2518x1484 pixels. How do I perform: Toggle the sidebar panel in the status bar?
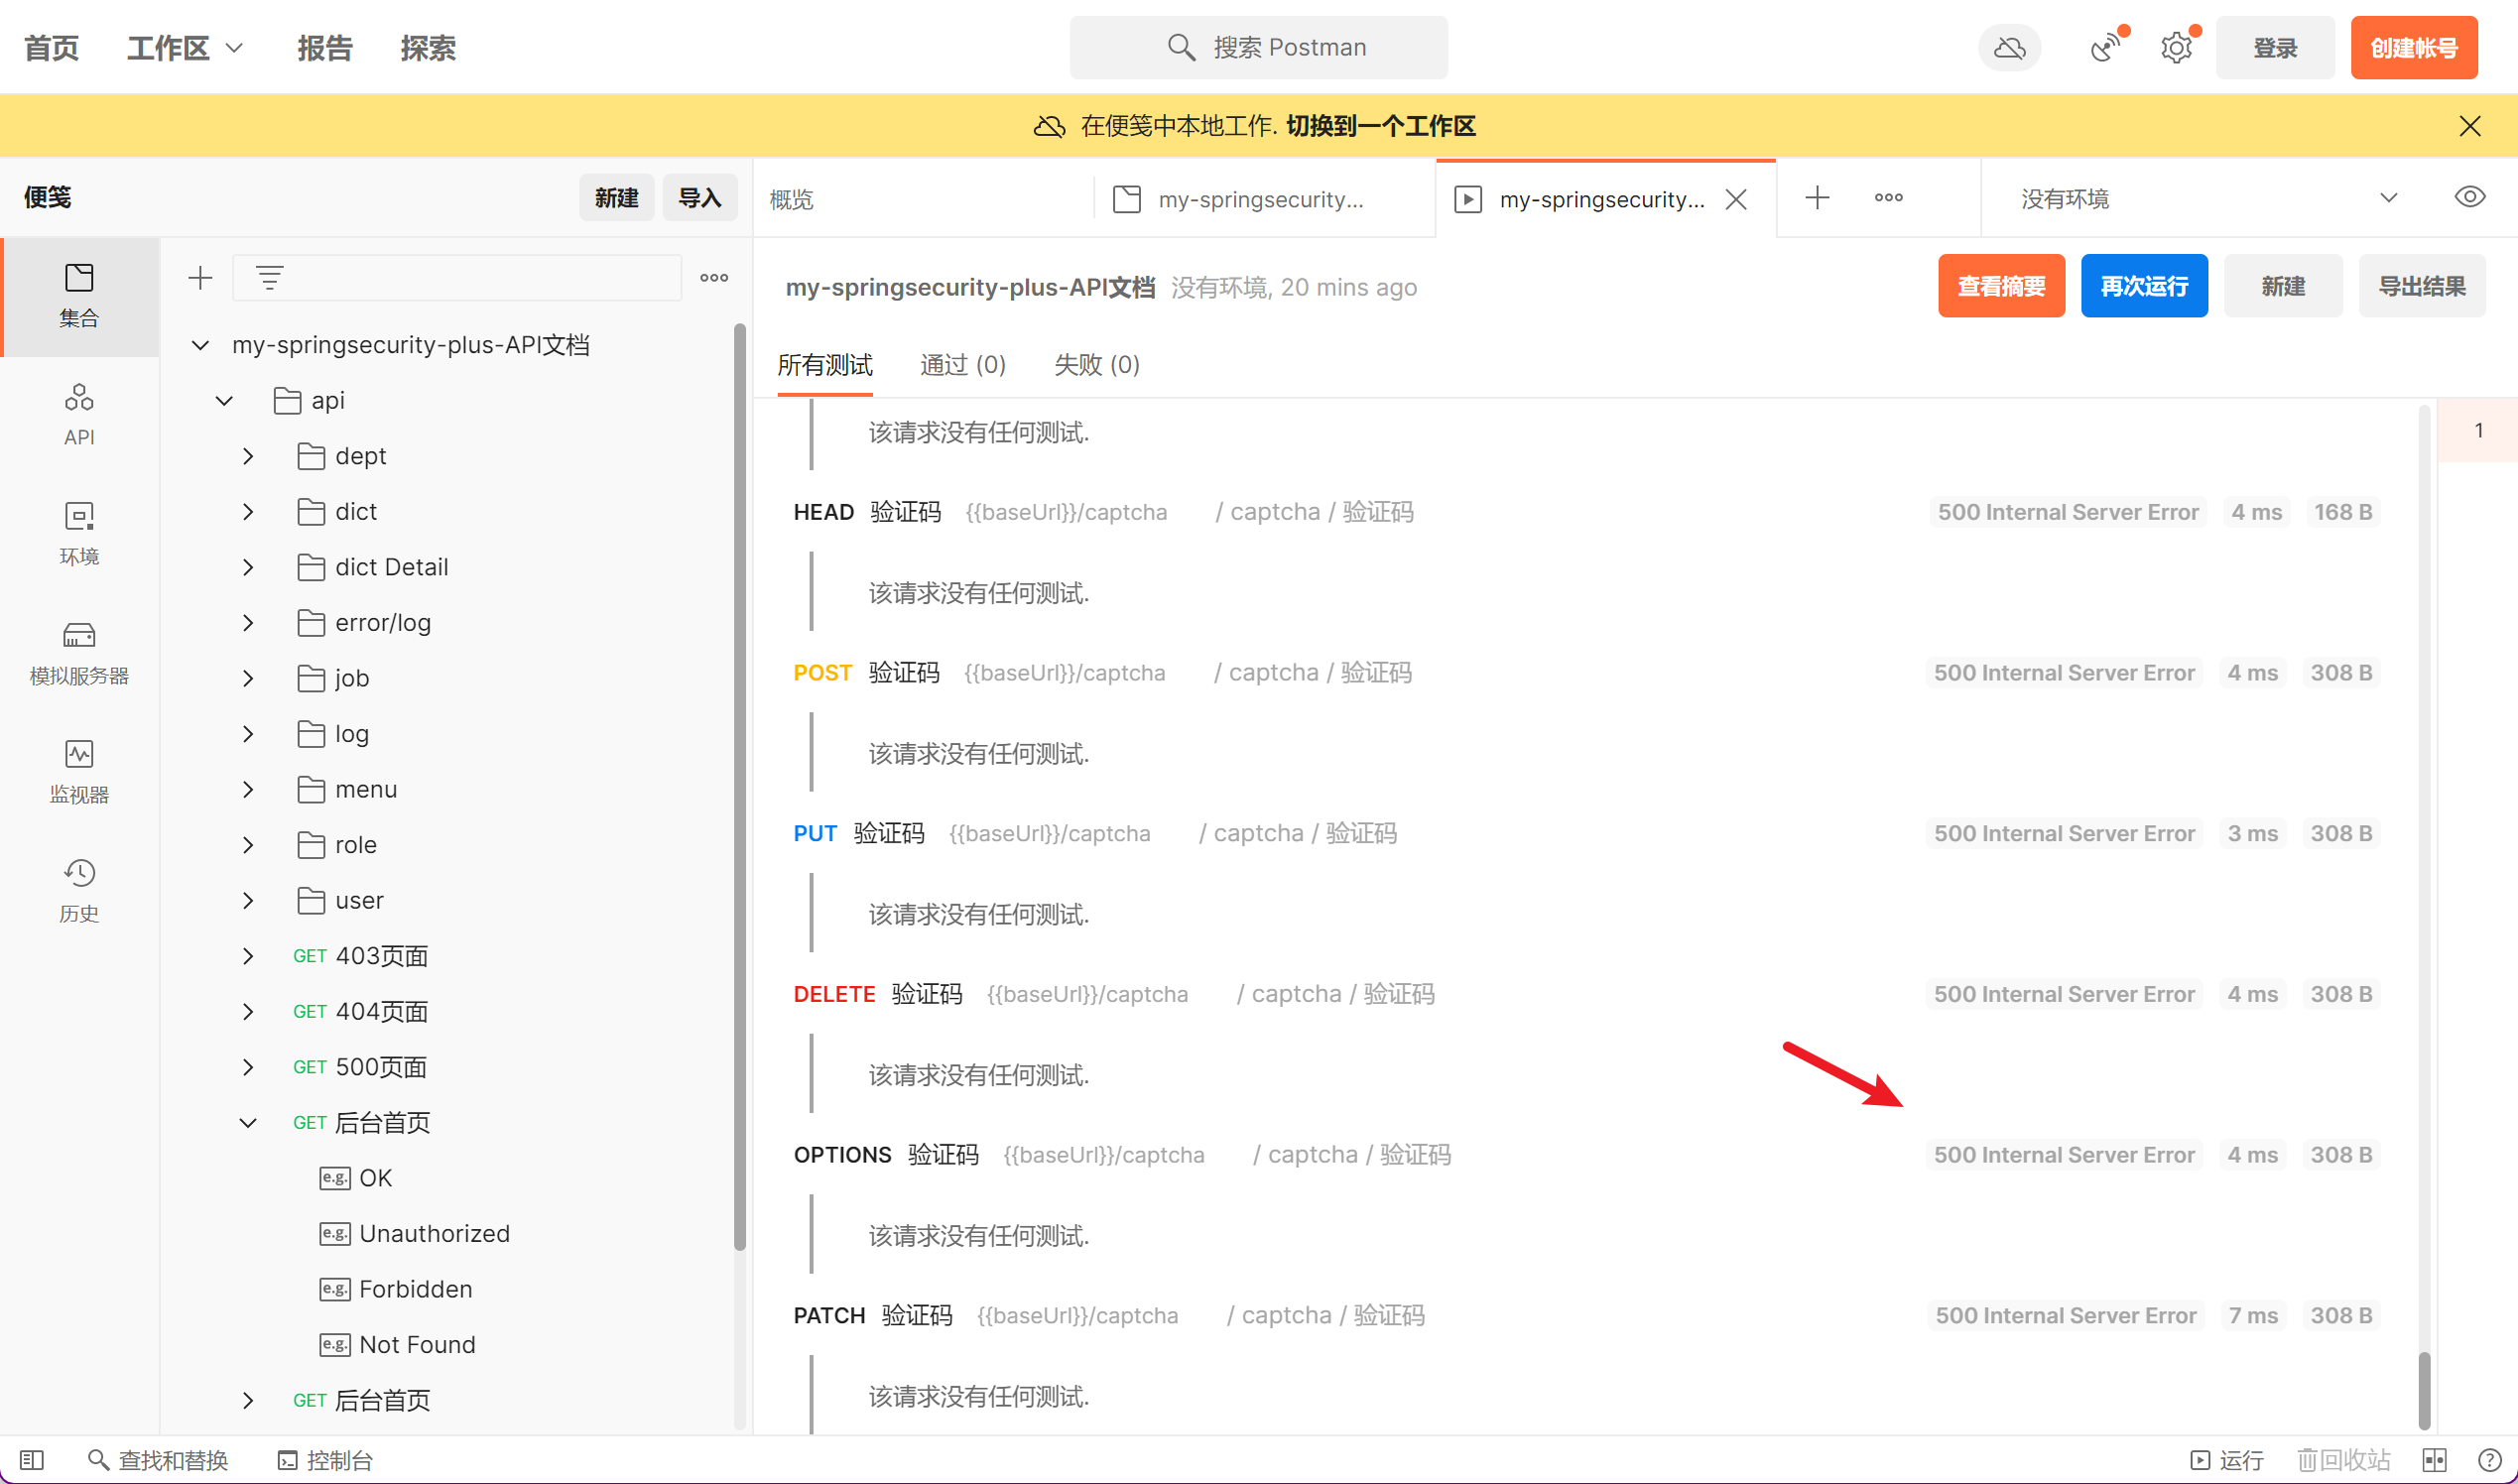[32, 1460]
